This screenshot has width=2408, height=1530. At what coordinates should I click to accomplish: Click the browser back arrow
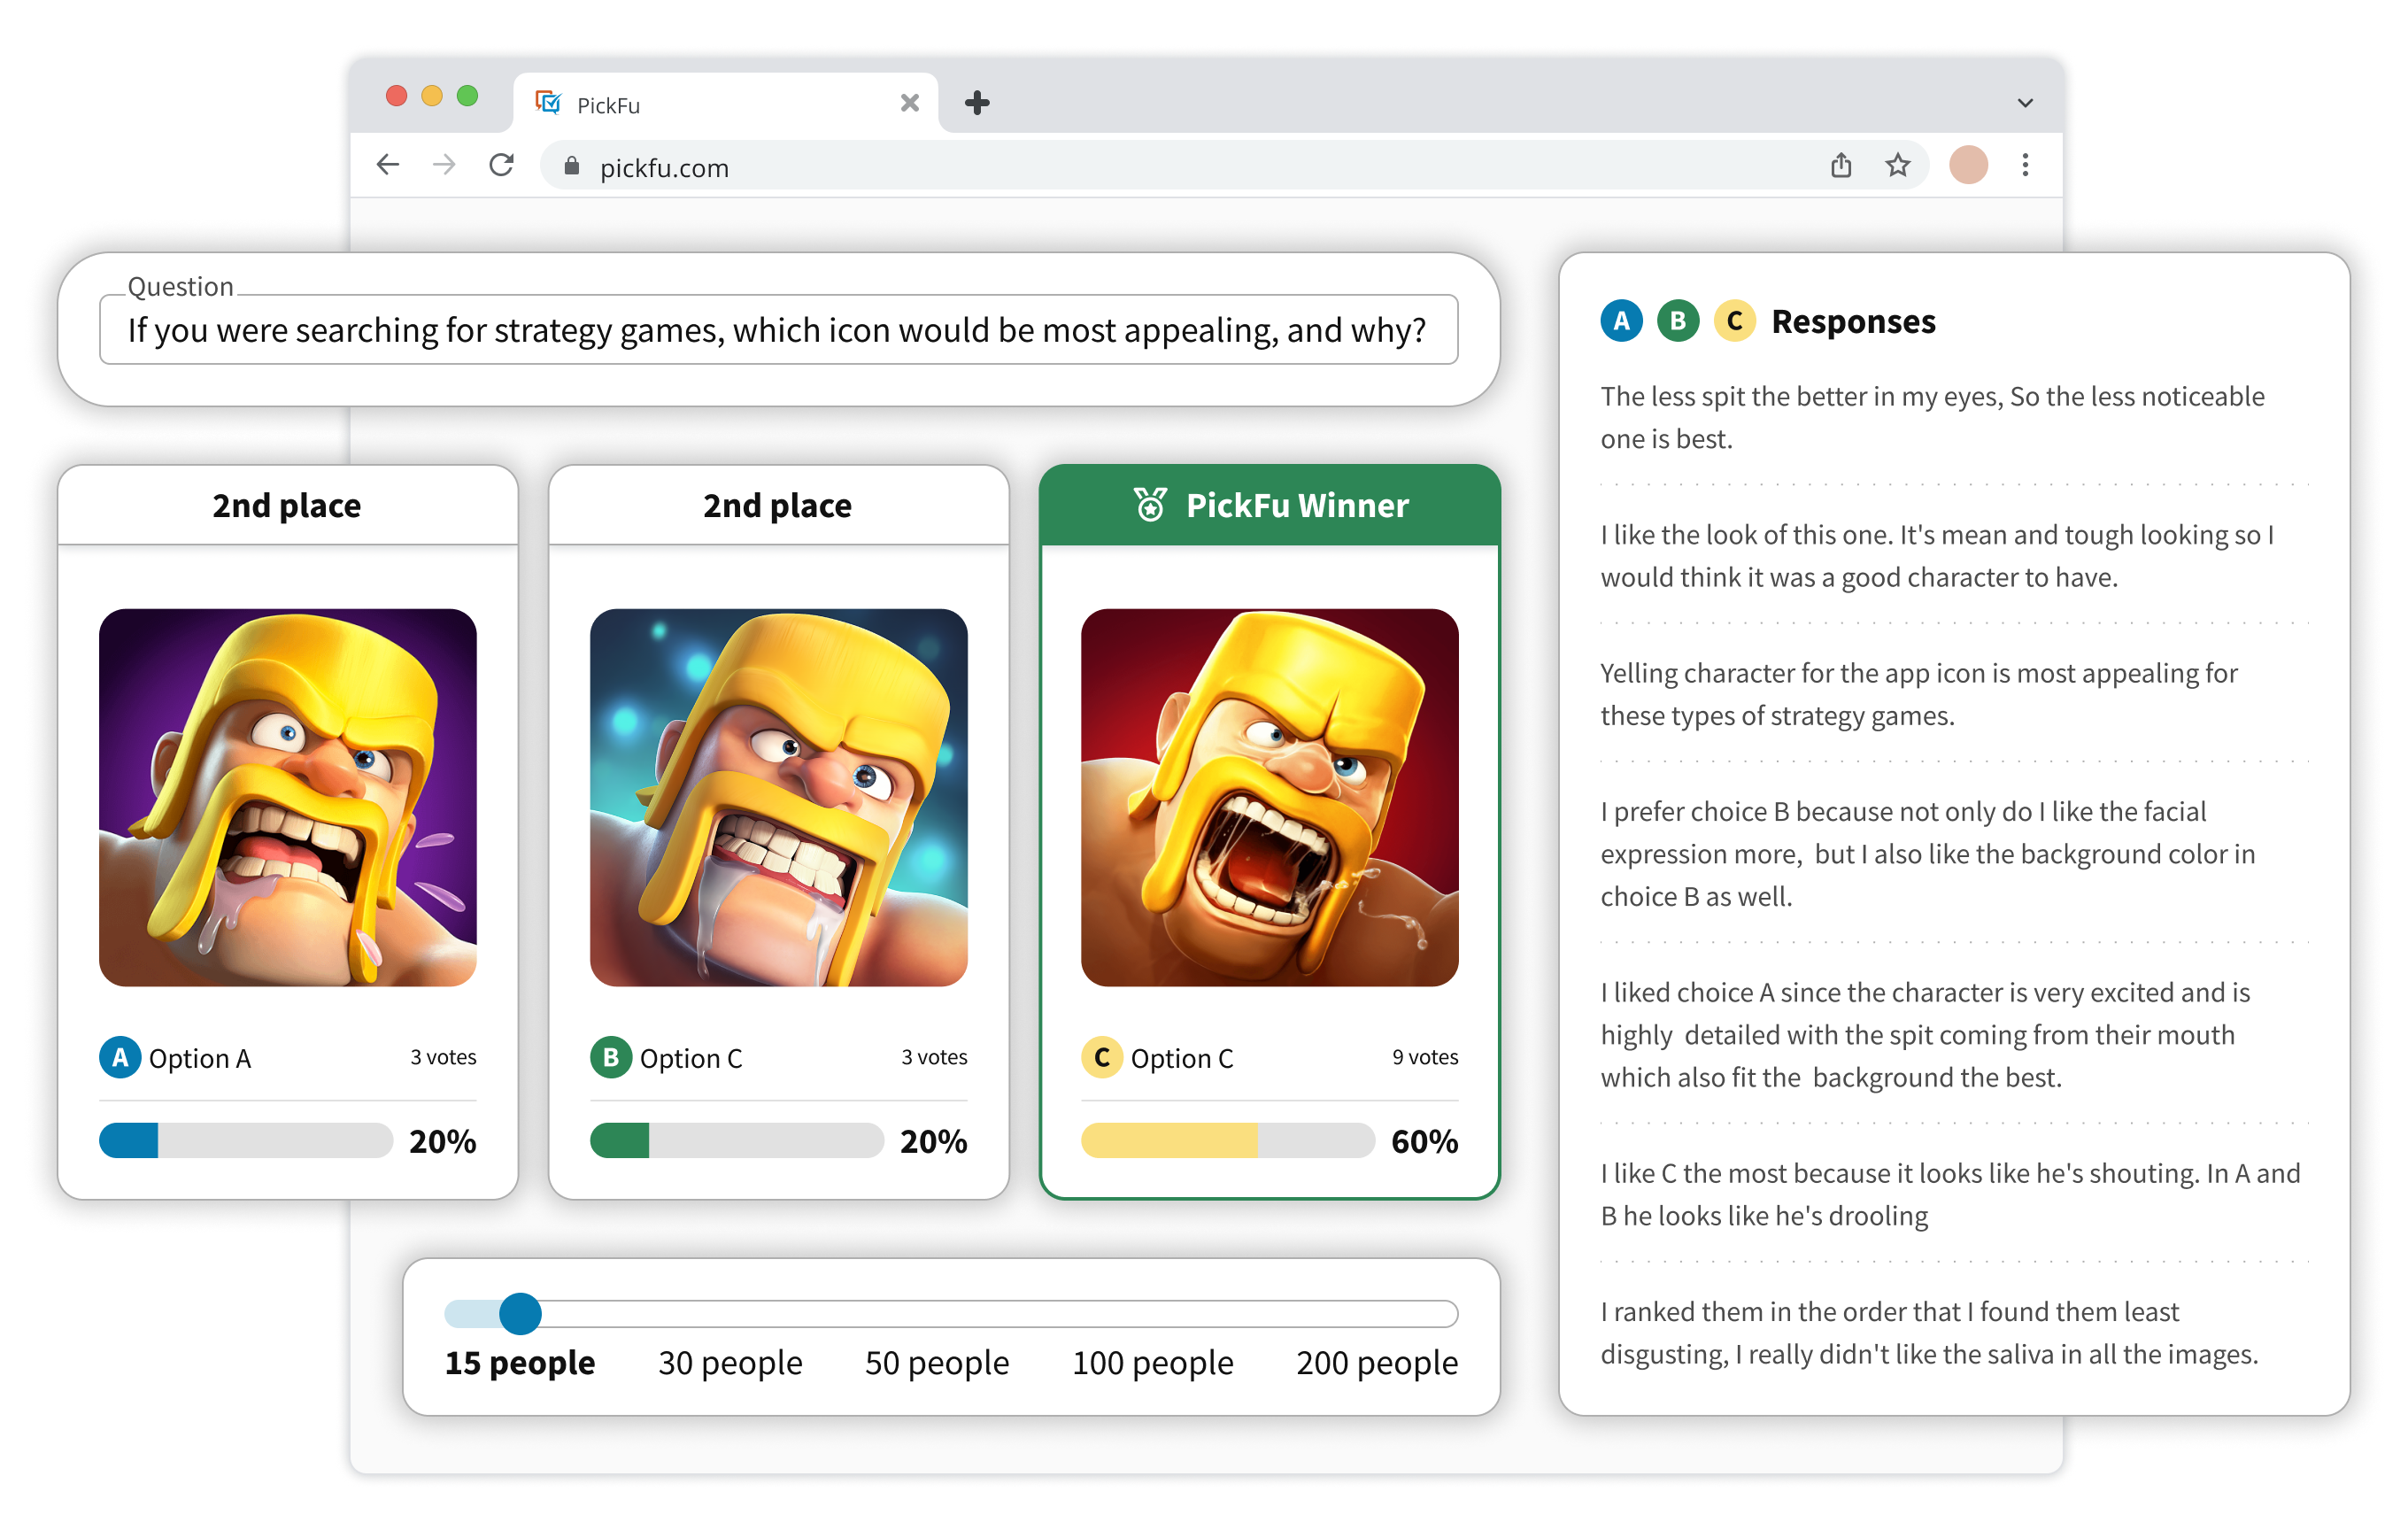[388, 165]
